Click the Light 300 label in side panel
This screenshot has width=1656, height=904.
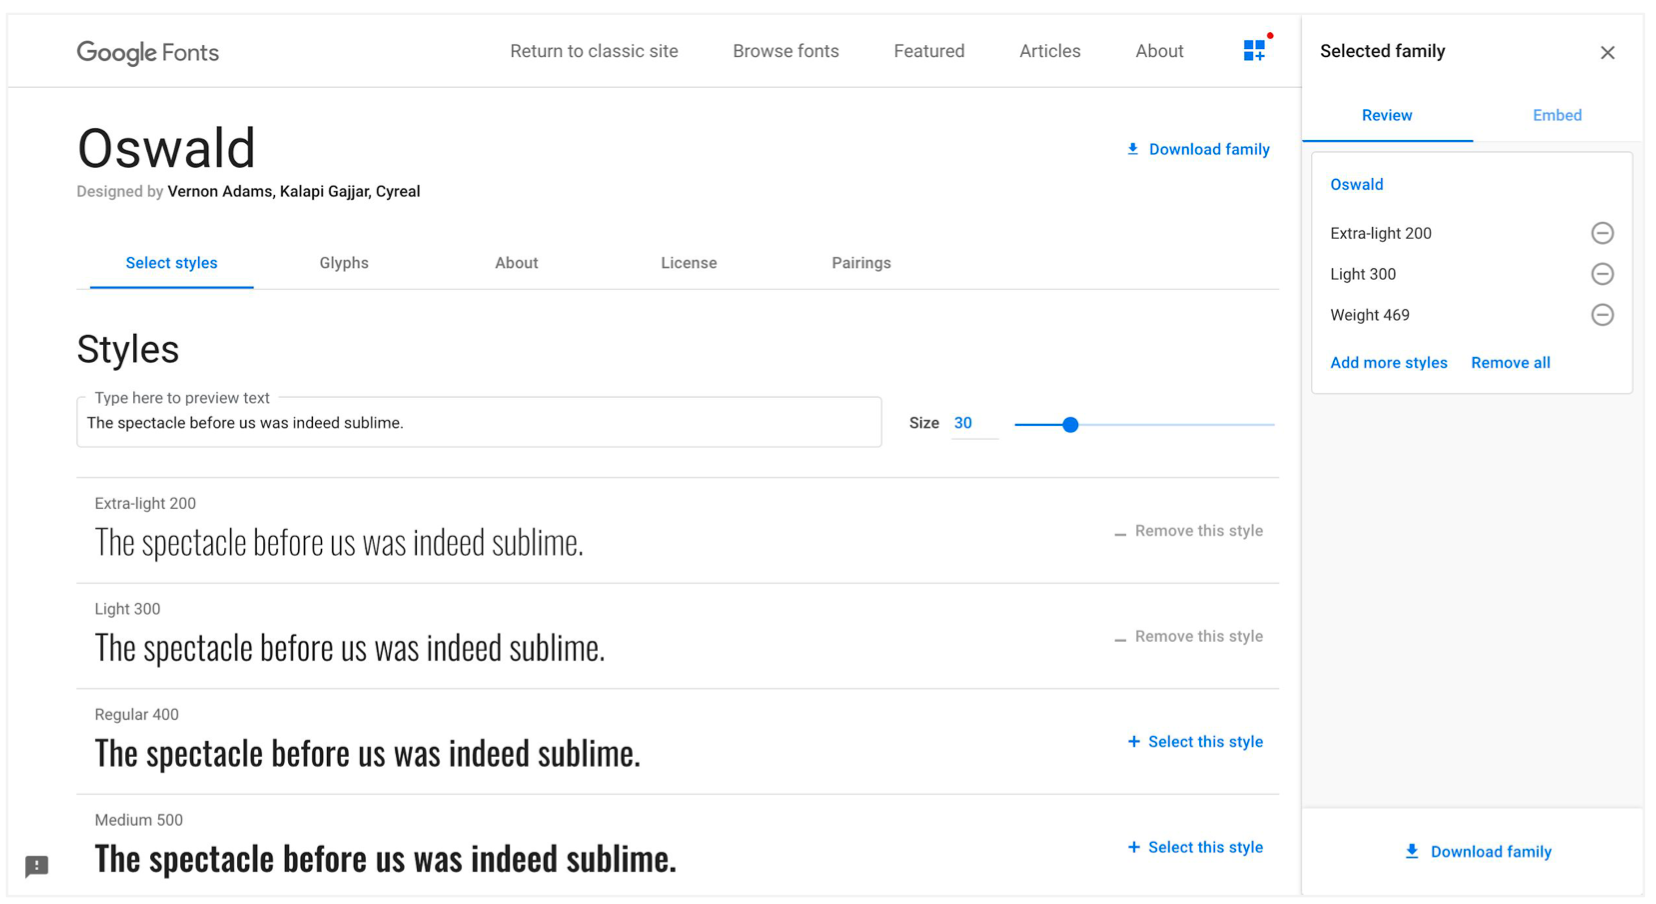1363,274
